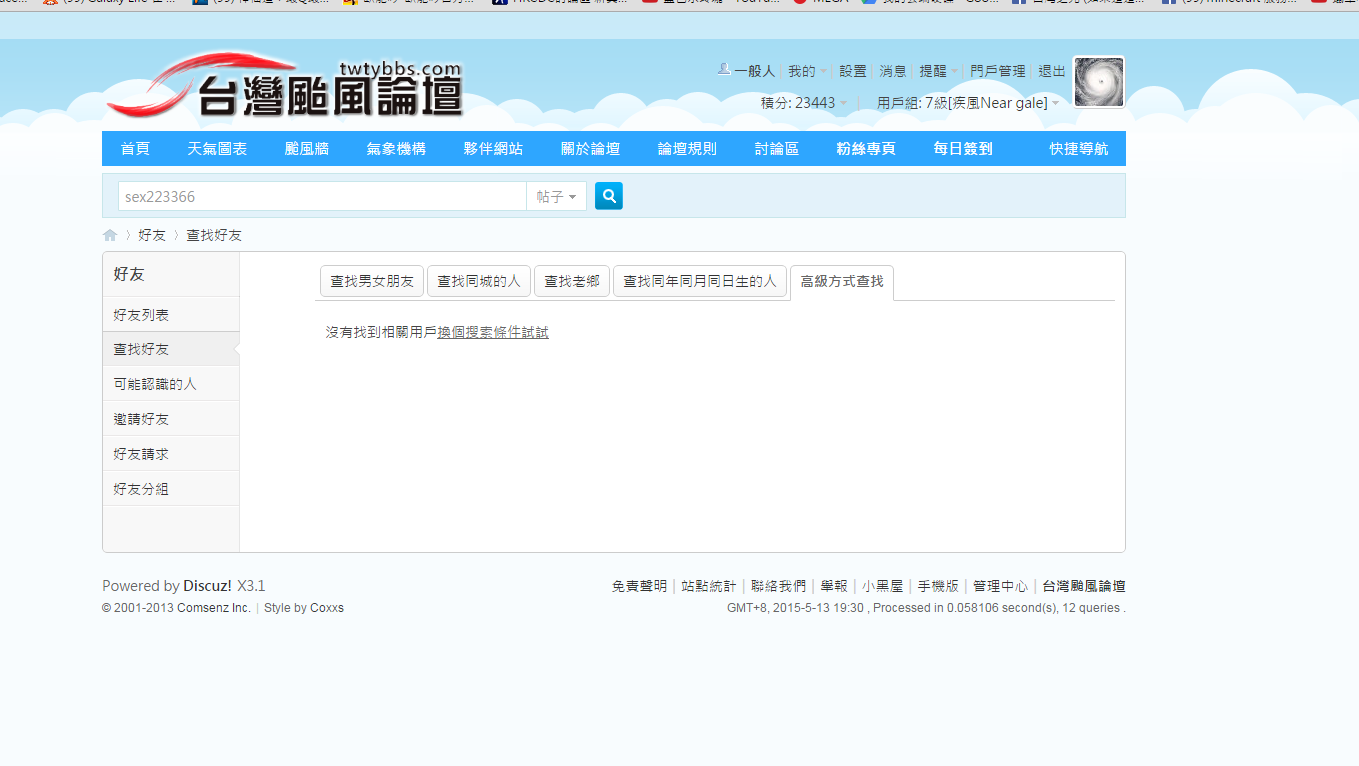1359x766 pixels.
Task: Click 換個搜索條件試試 link
Action: (x=493, y=332)
